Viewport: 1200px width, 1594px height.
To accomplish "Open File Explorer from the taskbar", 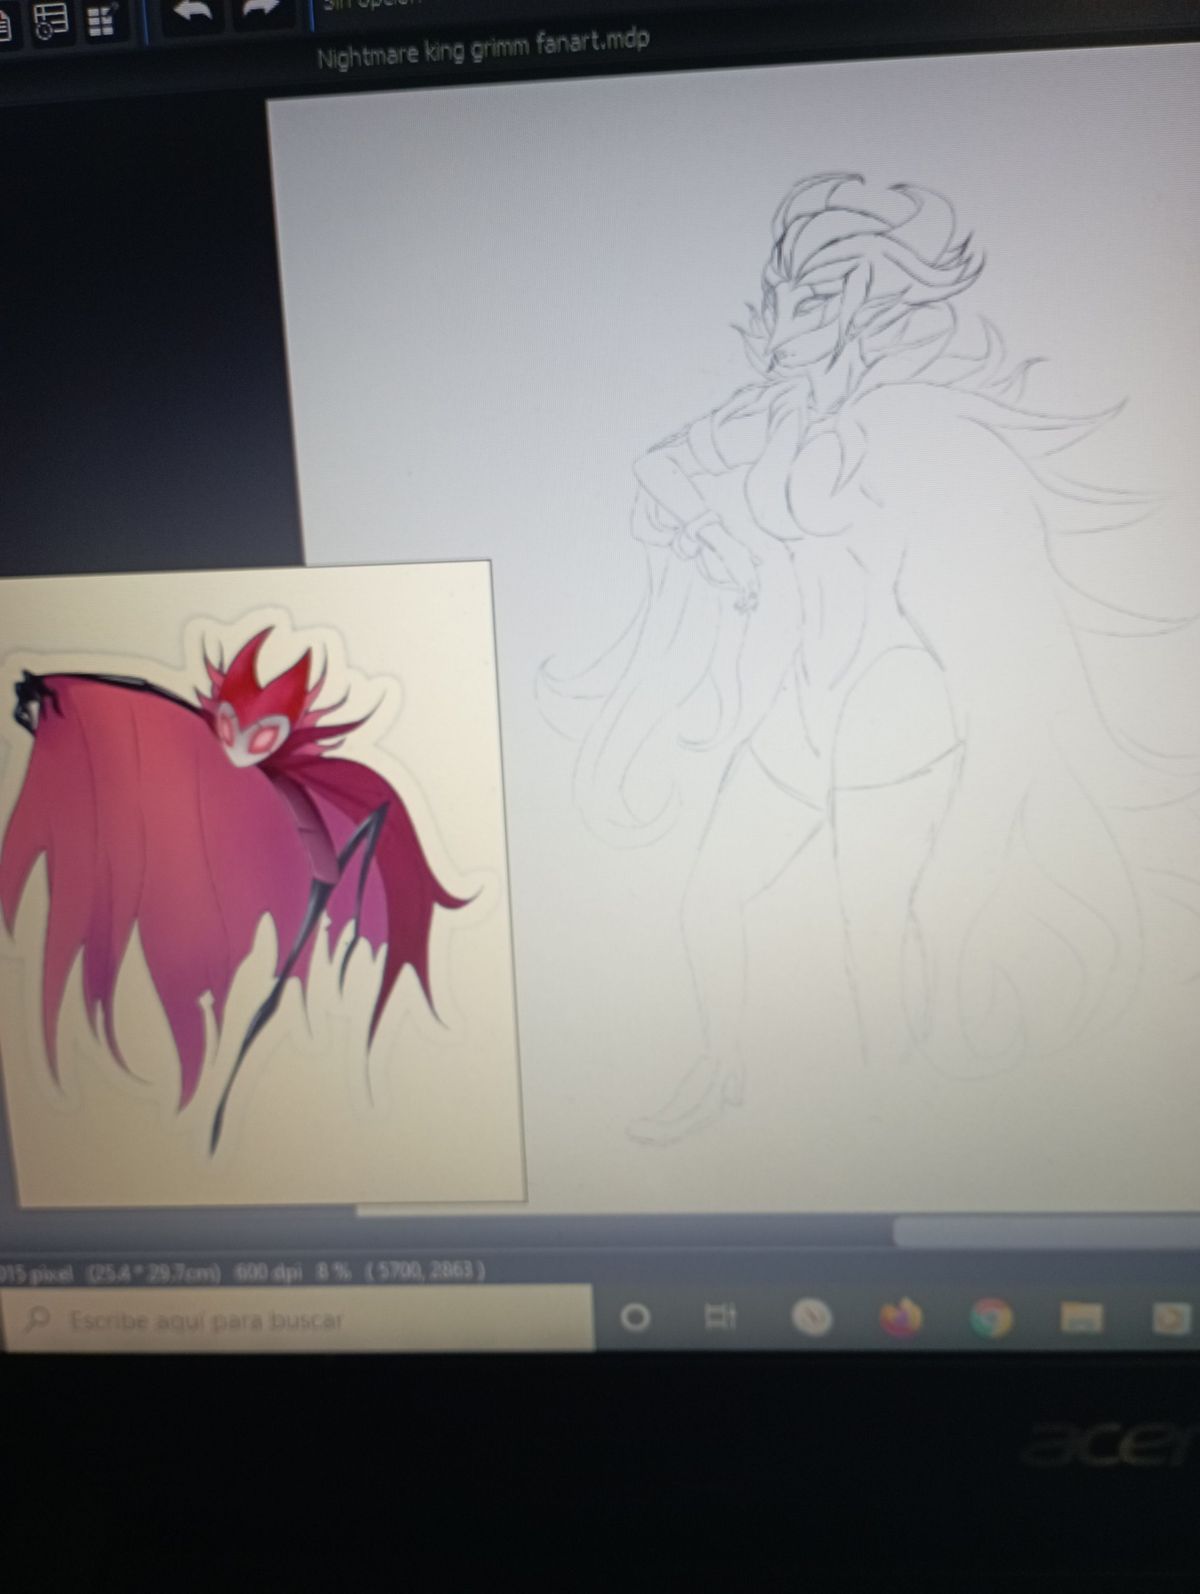I will (1081, 1319).
